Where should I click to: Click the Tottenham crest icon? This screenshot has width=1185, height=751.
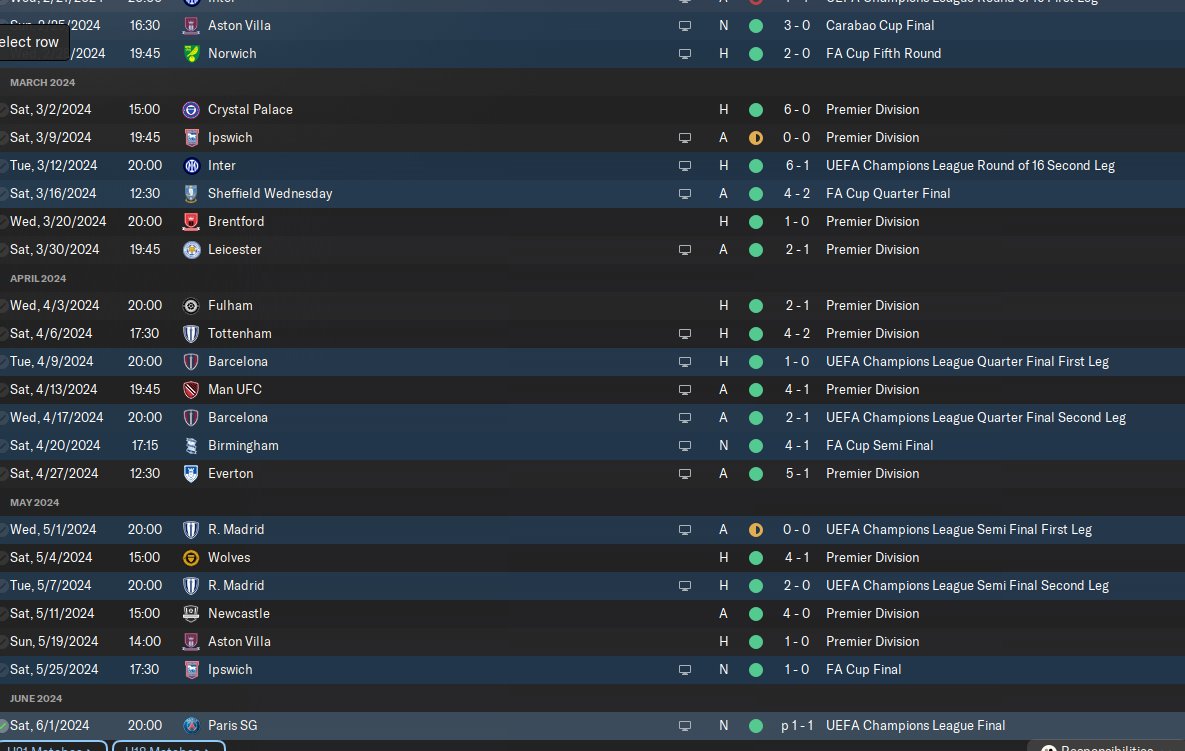click(191, 334)
